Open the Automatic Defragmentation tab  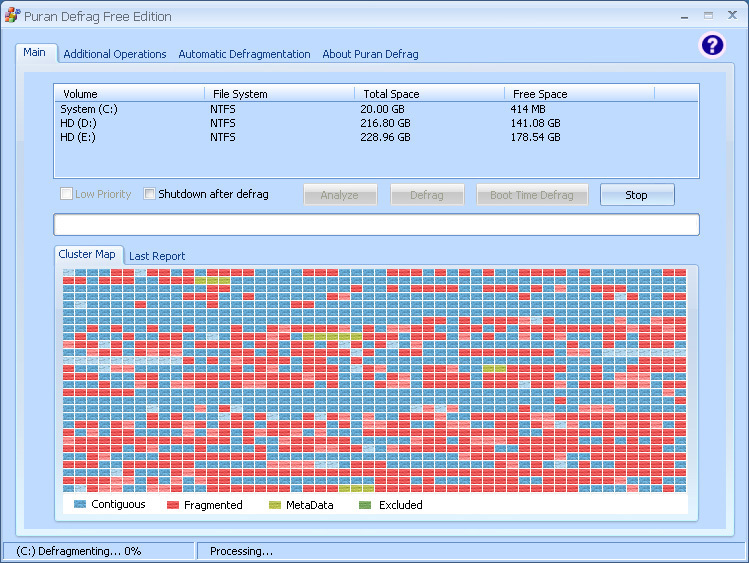coord(244,54)
